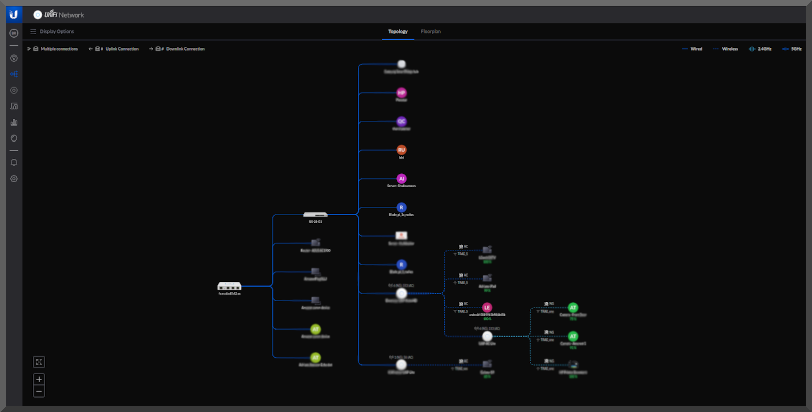Open the Statistics bar chart sidebar icon

point(14,122)
